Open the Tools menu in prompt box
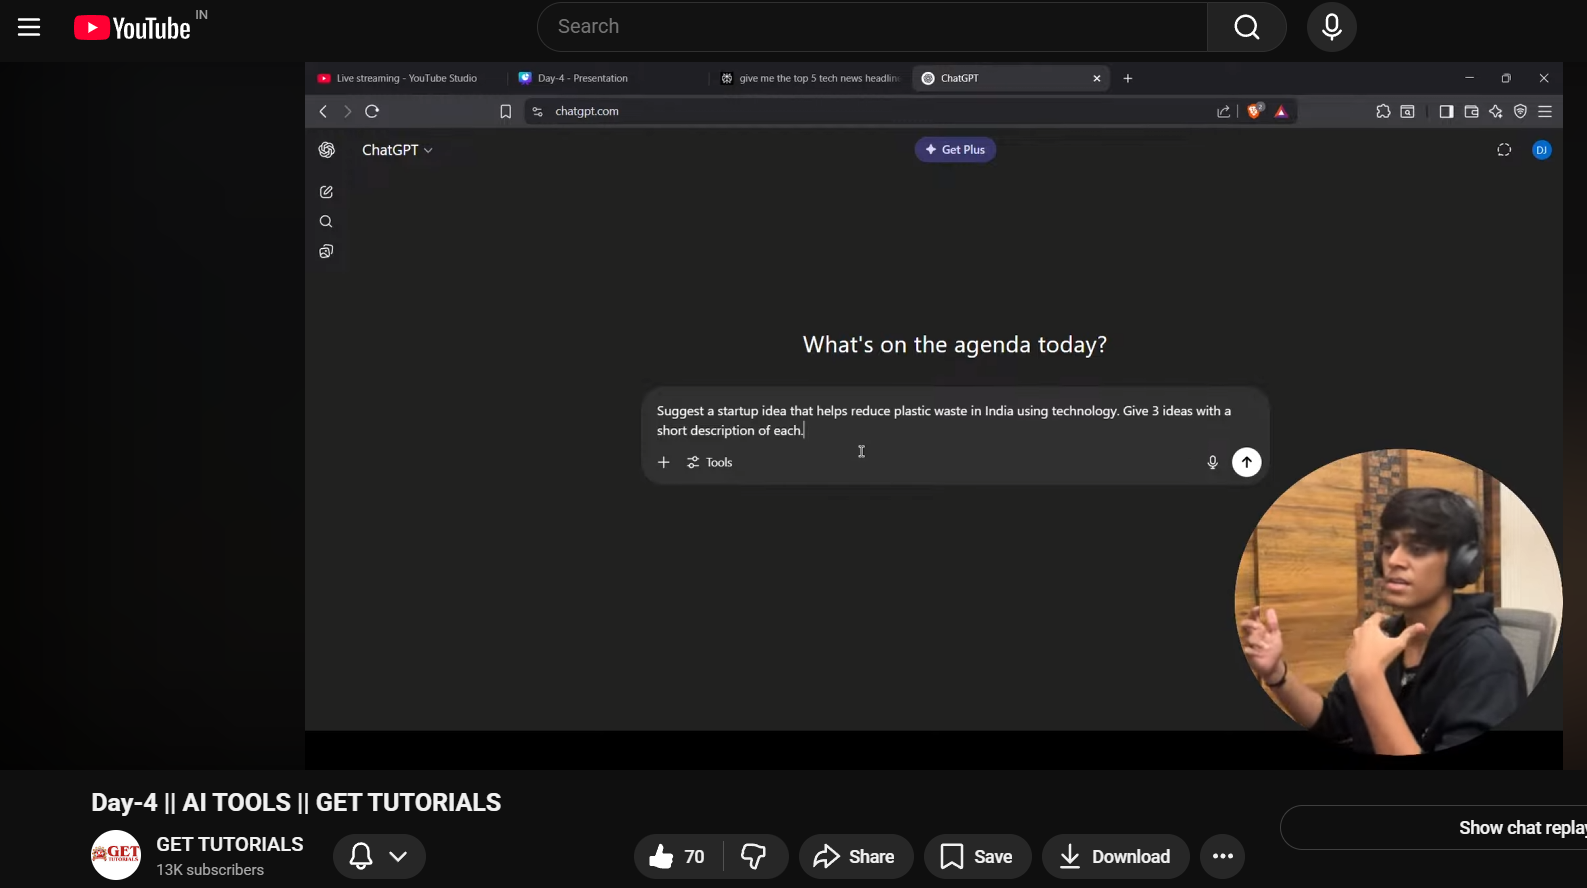Viewport: 1587px width, 888px height. pos(710,462)
